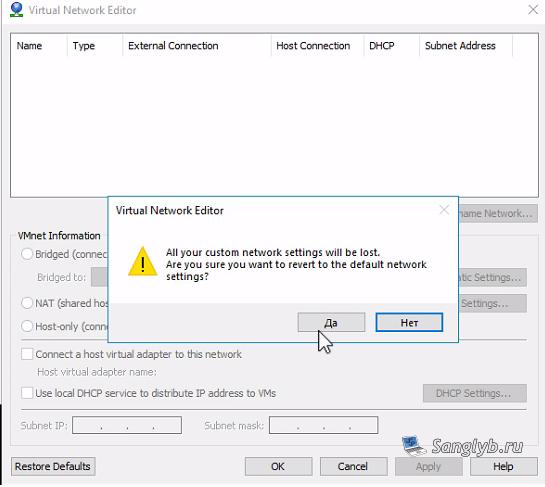Image resolution: width=545 pixels, height=487 pixels.
Task: Select the Host-only radio button
Action: pyautogui.click(x=27, y=326)
